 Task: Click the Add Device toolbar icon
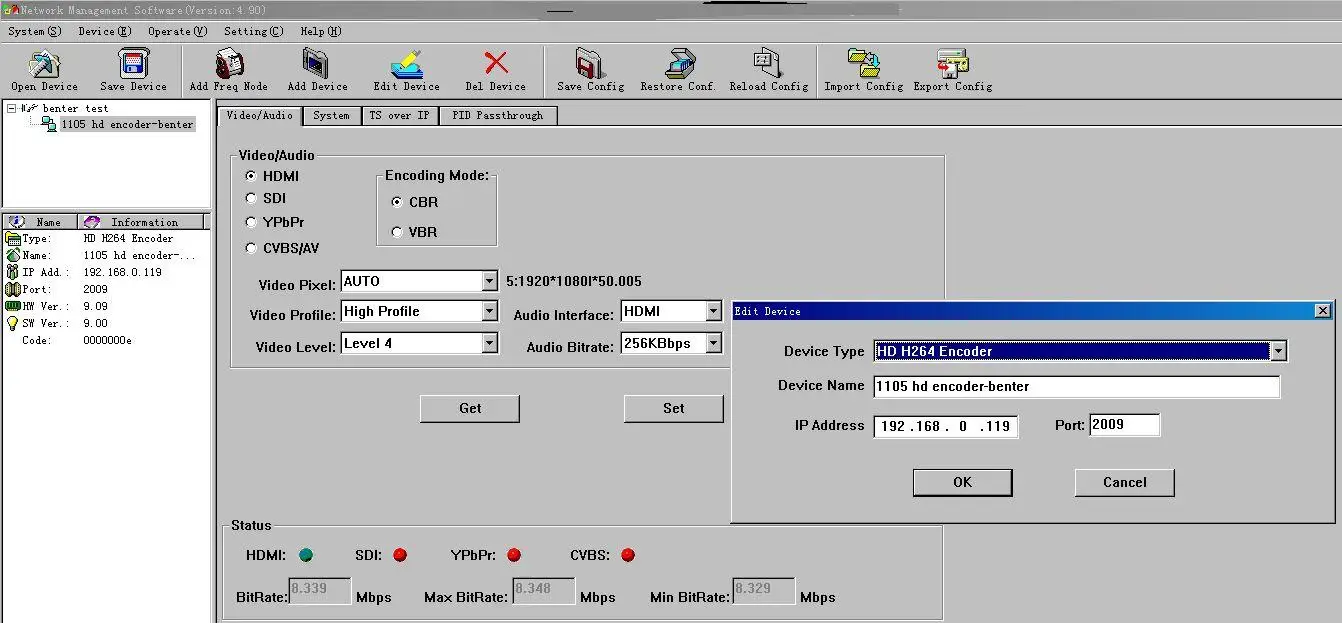click(x=316, y=68)
